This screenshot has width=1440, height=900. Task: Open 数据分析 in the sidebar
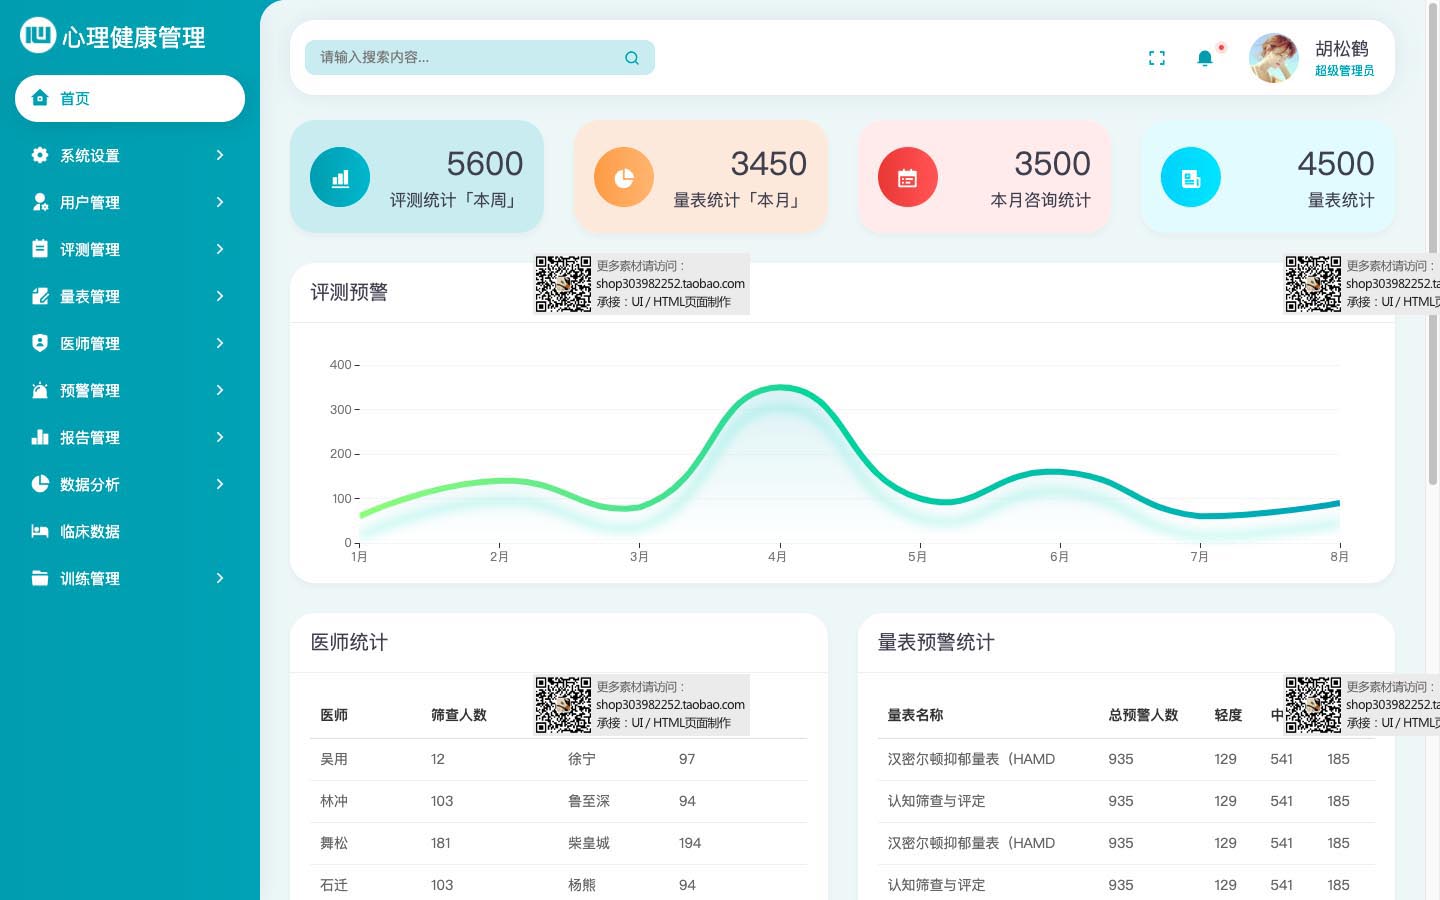(90, 484)
